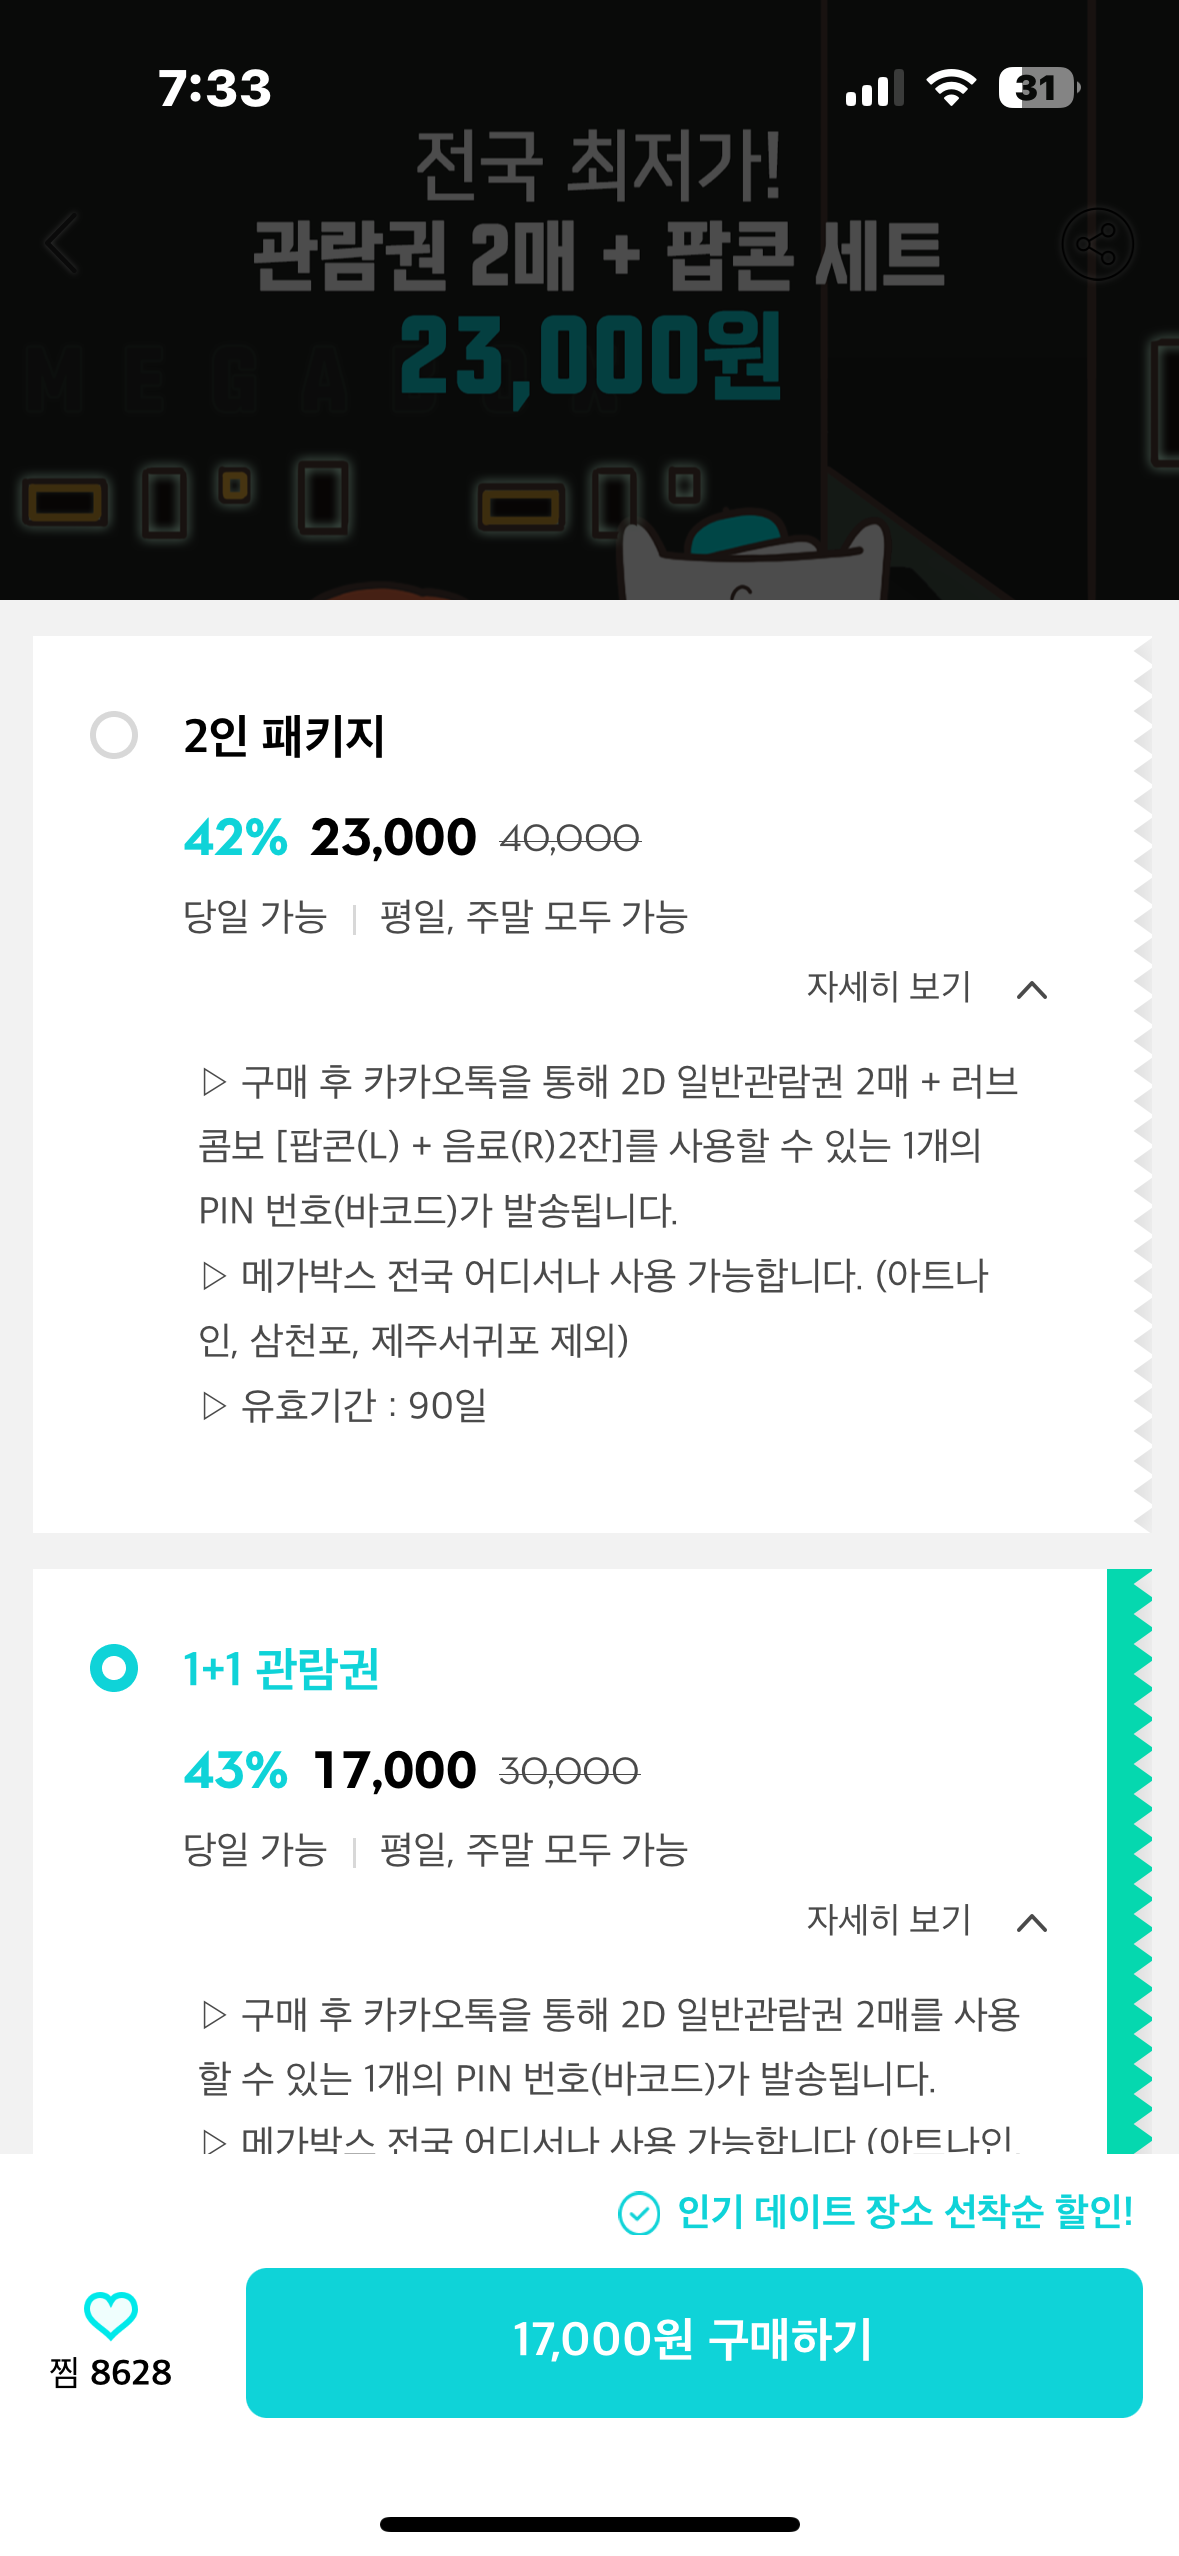This screenshot has height=2556, width=1179.
Task: Tap the cellular signal bars icon
Action: coord(874,89)
